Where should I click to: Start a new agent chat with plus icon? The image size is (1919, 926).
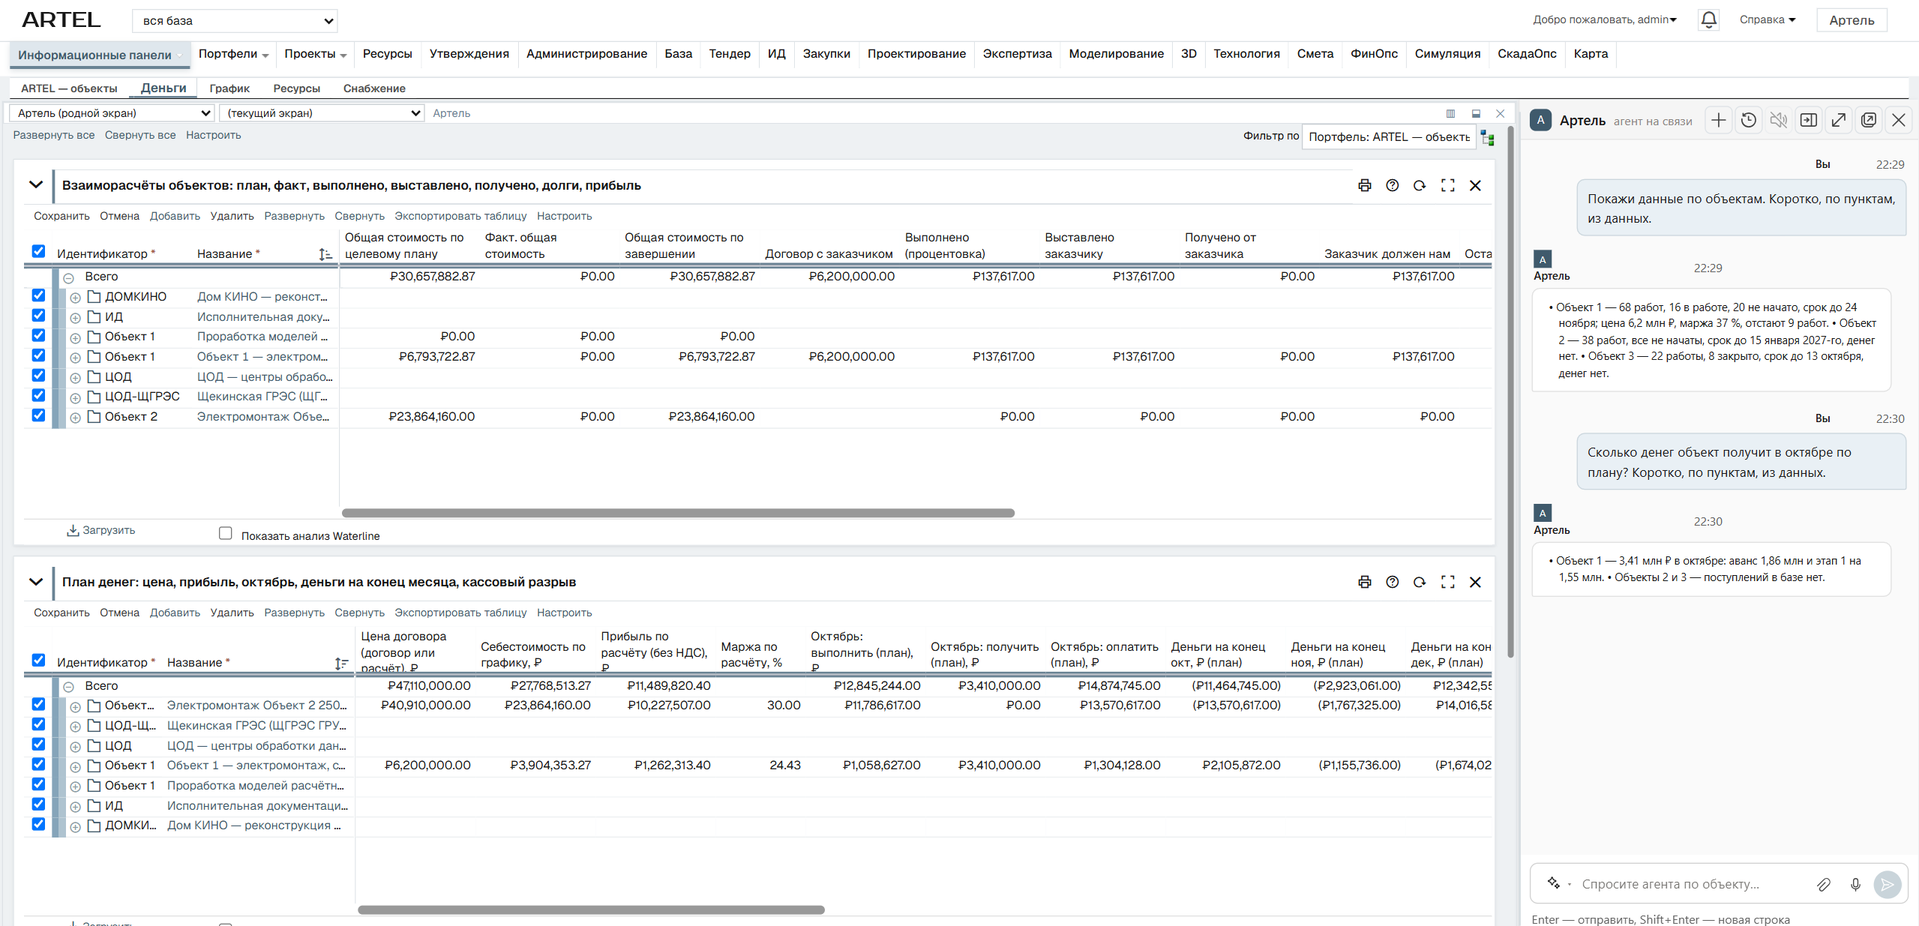(1718, 120)
